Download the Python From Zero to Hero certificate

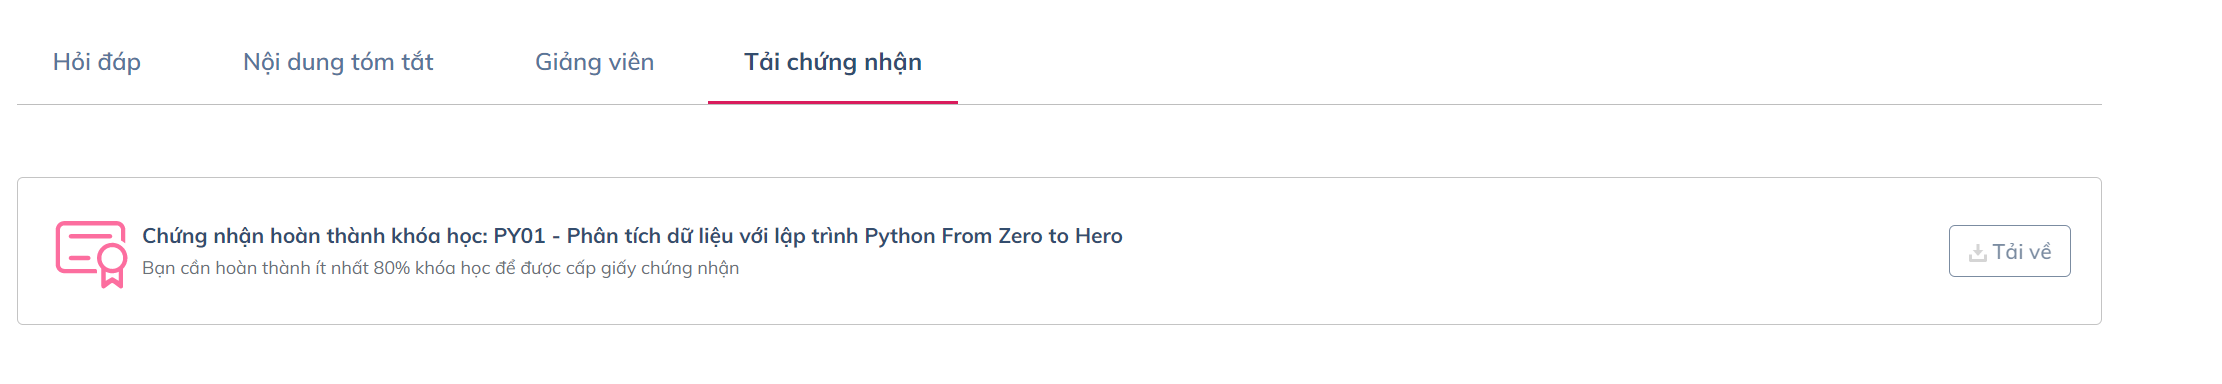[x=2009, y=251]
